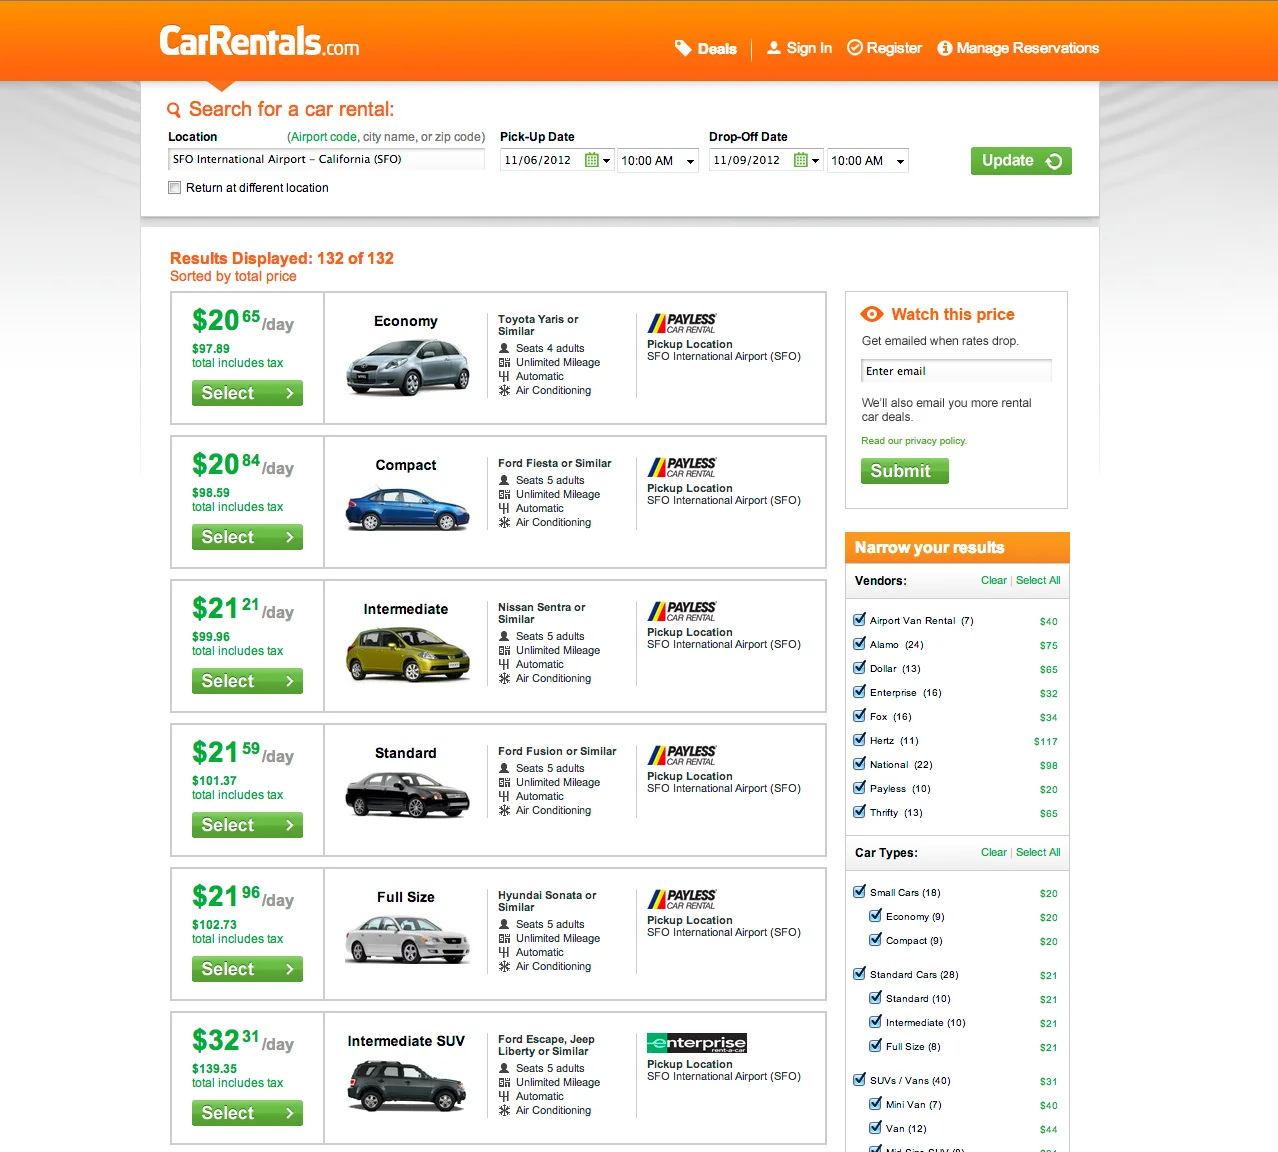The width and height of the screenshot is (1278, 1152).
Task: Select the $21.59/day Standard car
Action: point(247,825)
